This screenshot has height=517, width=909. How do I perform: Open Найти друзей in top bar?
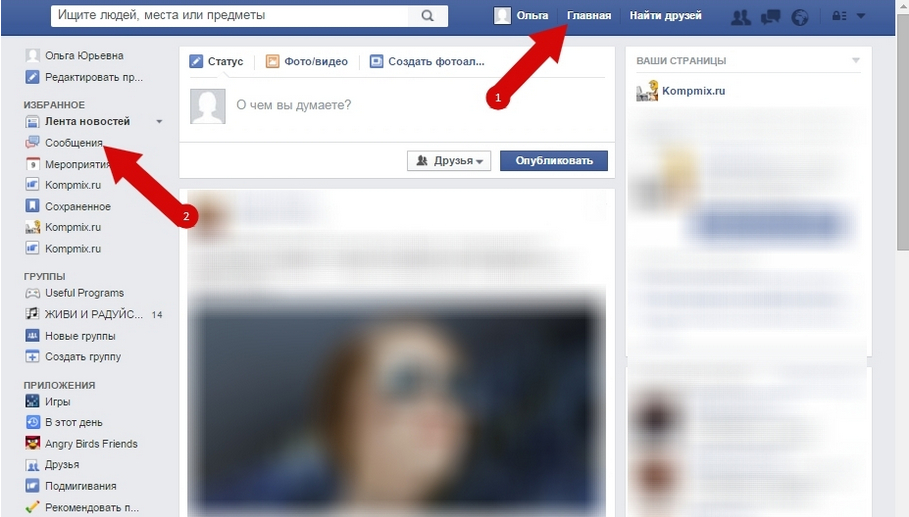666,16
